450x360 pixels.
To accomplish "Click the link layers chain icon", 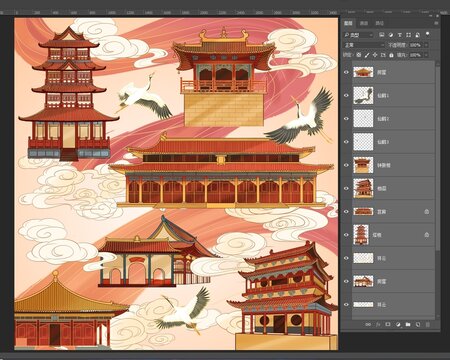I will (x=368, y=324).
